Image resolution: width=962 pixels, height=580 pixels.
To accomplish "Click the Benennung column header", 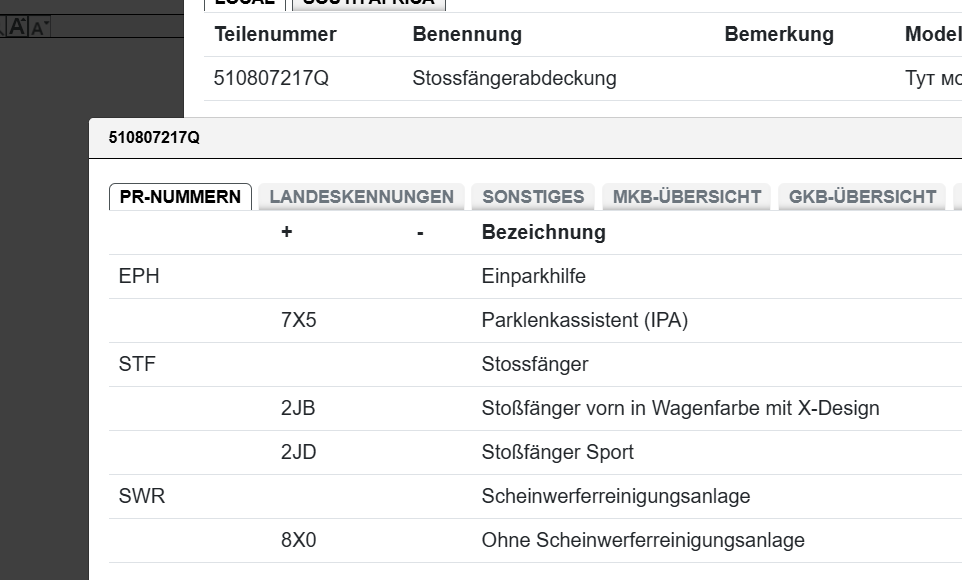I will coord(467,34).
